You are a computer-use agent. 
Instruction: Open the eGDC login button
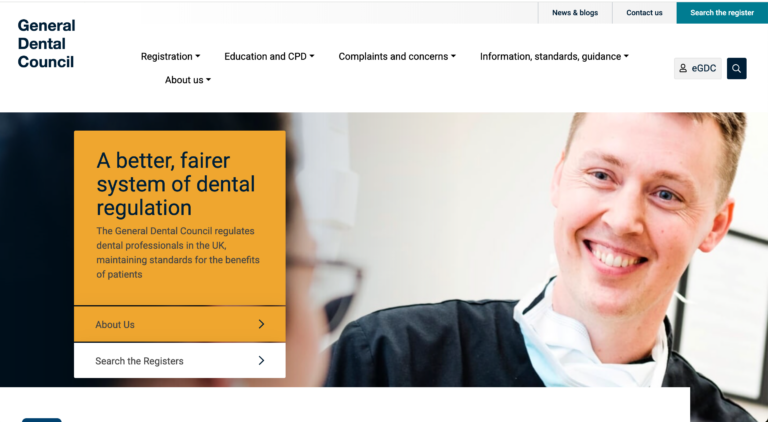(697, 69)
